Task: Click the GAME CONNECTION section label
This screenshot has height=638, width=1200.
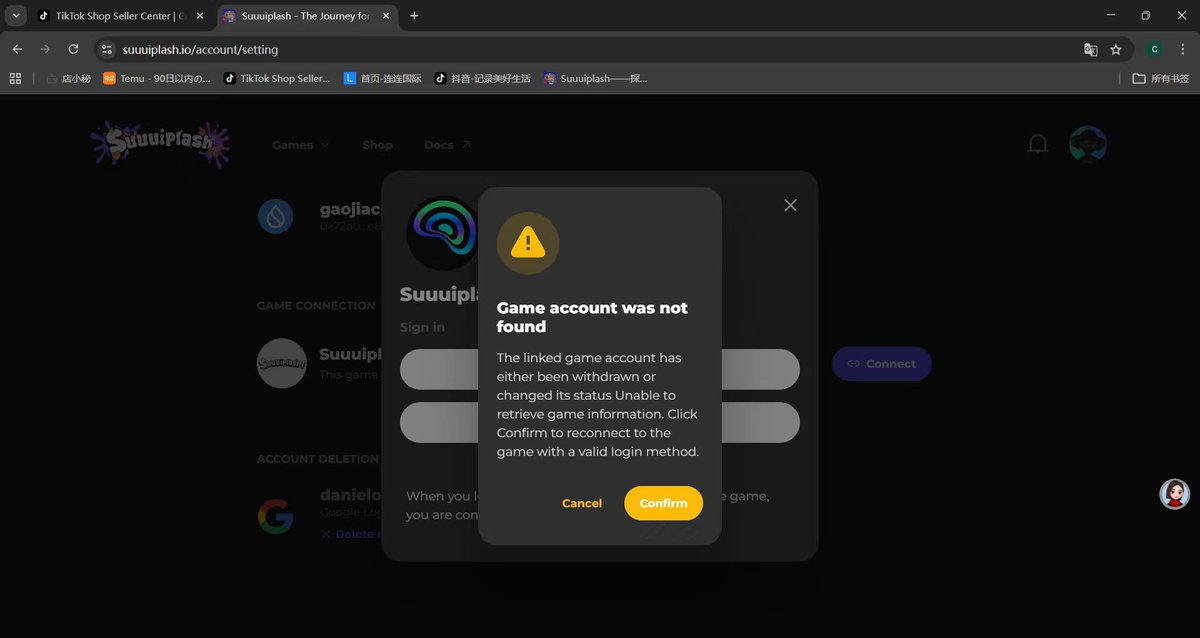Action: pyautogui.click(x=316, y=306)
